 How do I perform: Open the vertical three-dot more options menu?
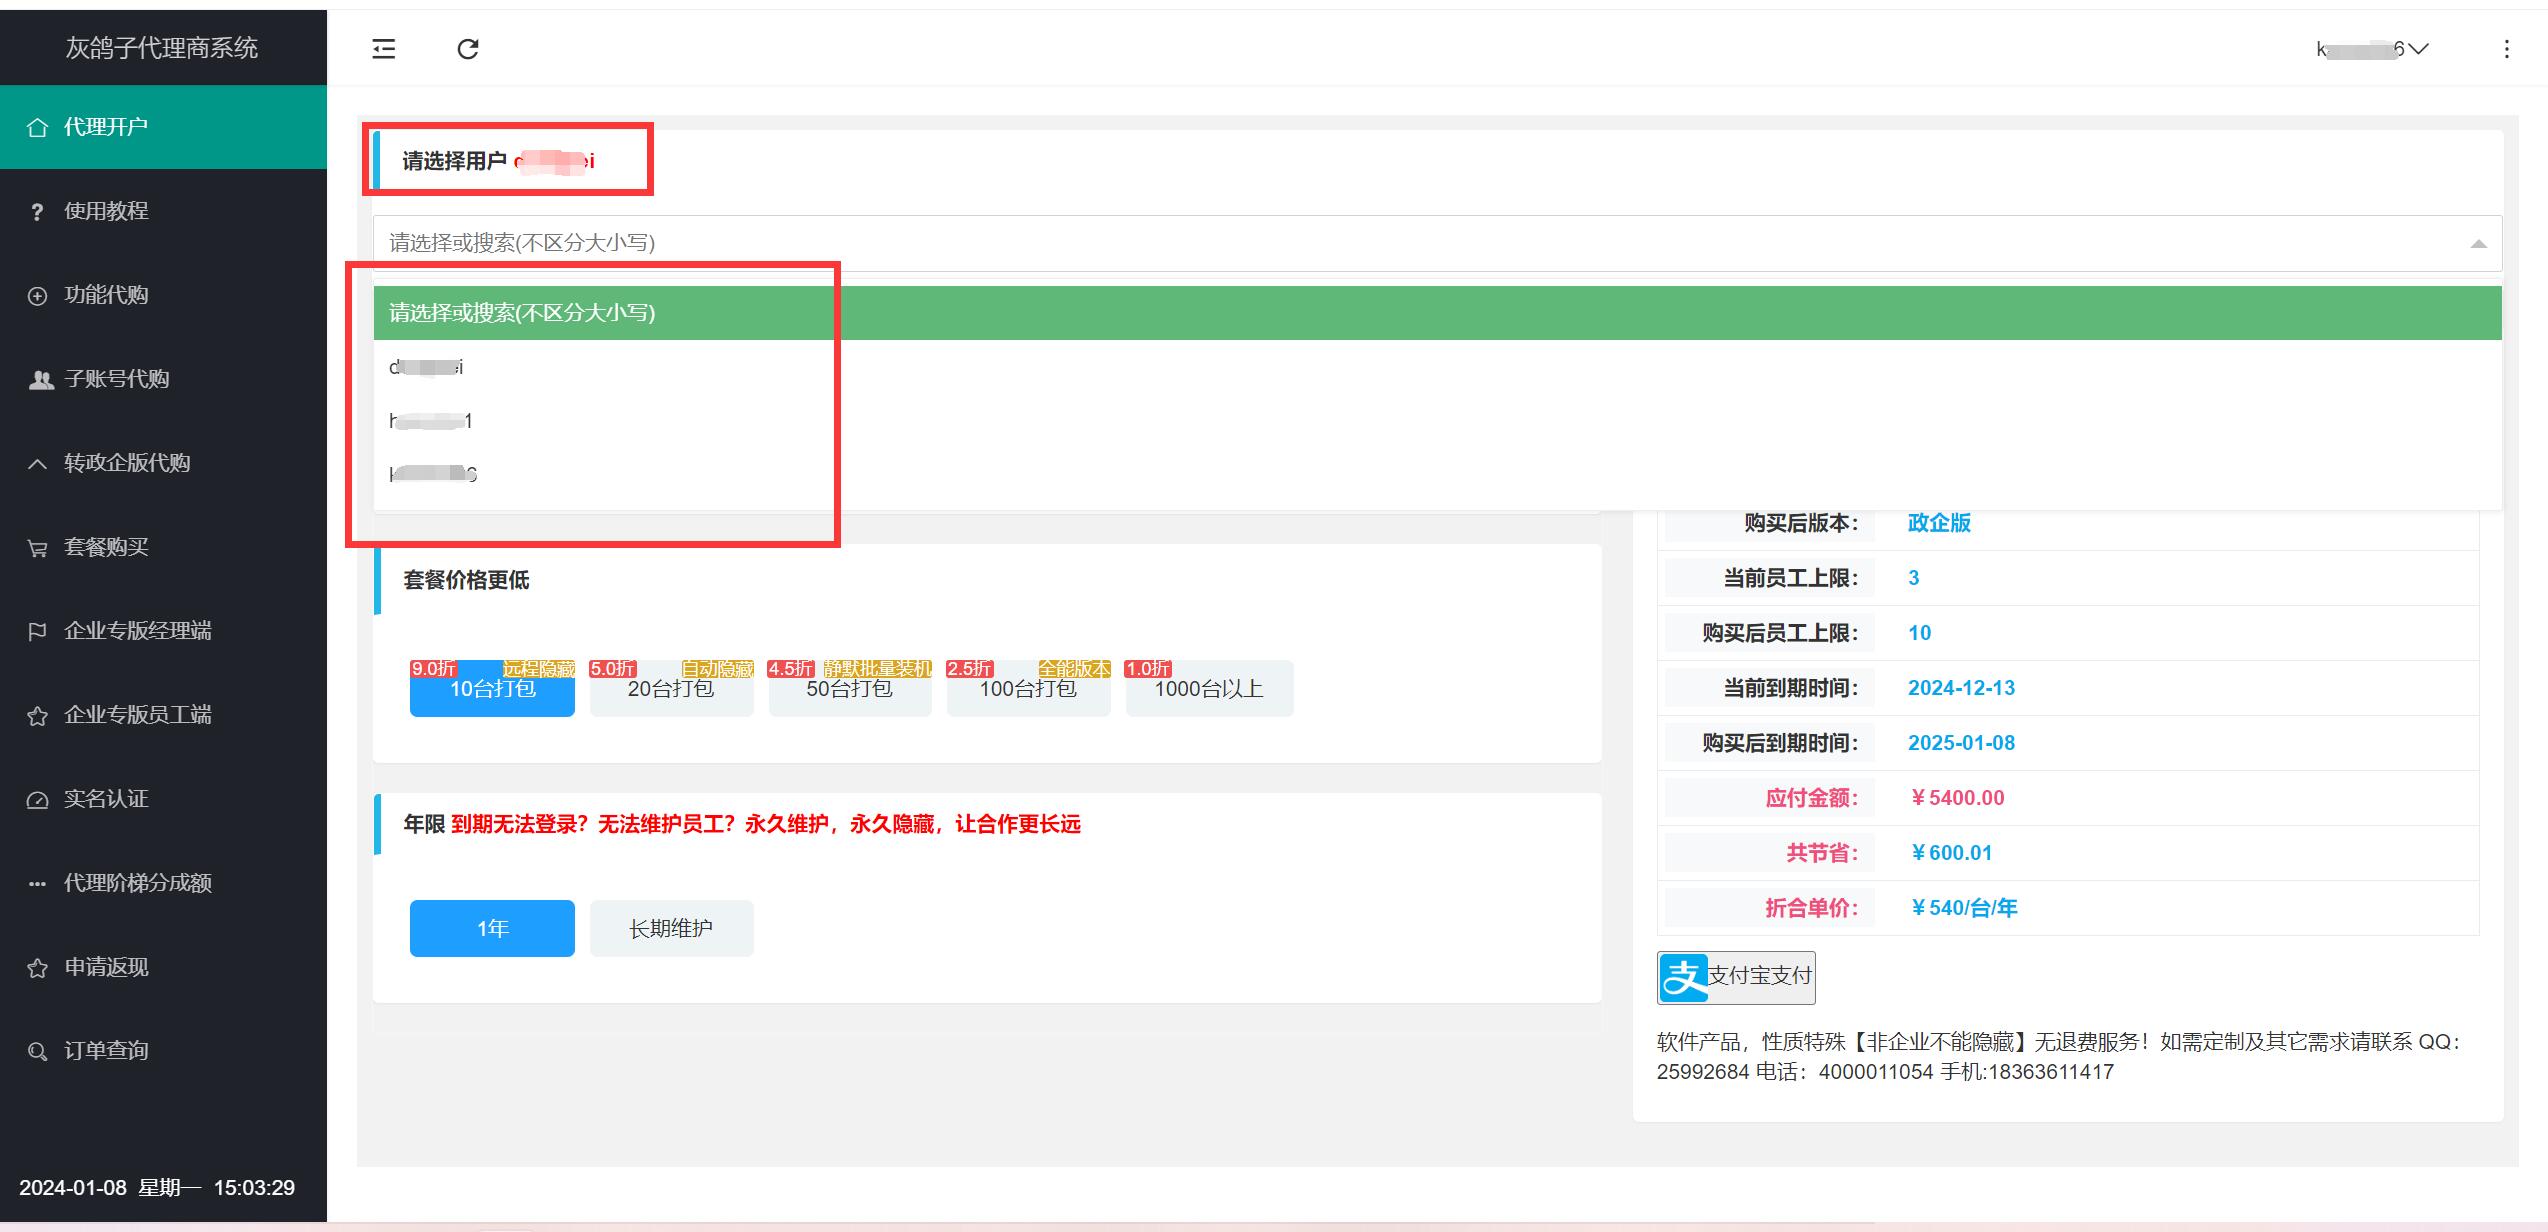pos(2506,49)
